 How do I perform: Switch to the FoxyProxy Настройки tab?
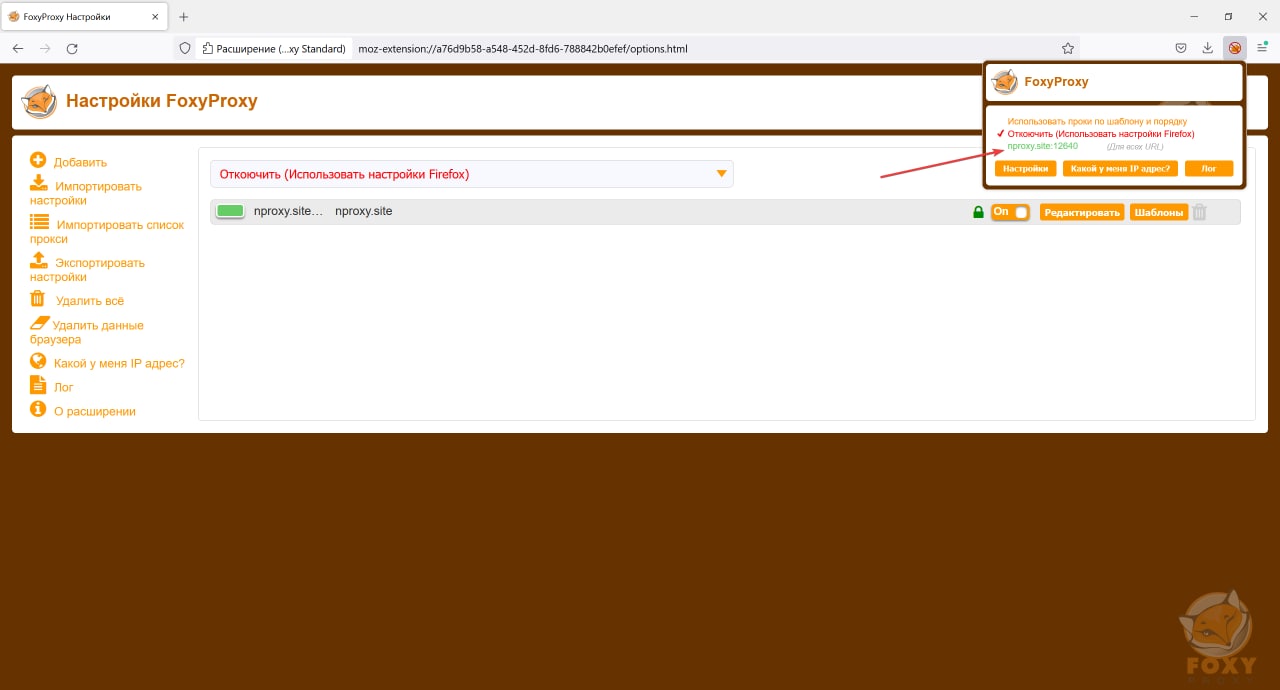82,16
